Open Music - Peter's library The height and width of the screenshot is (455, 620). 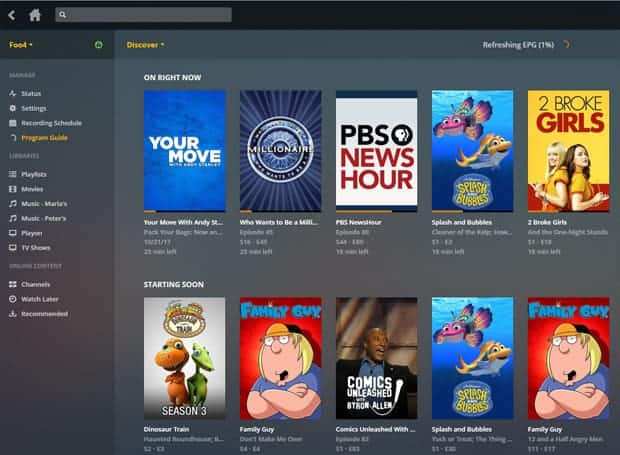point(43,218)
